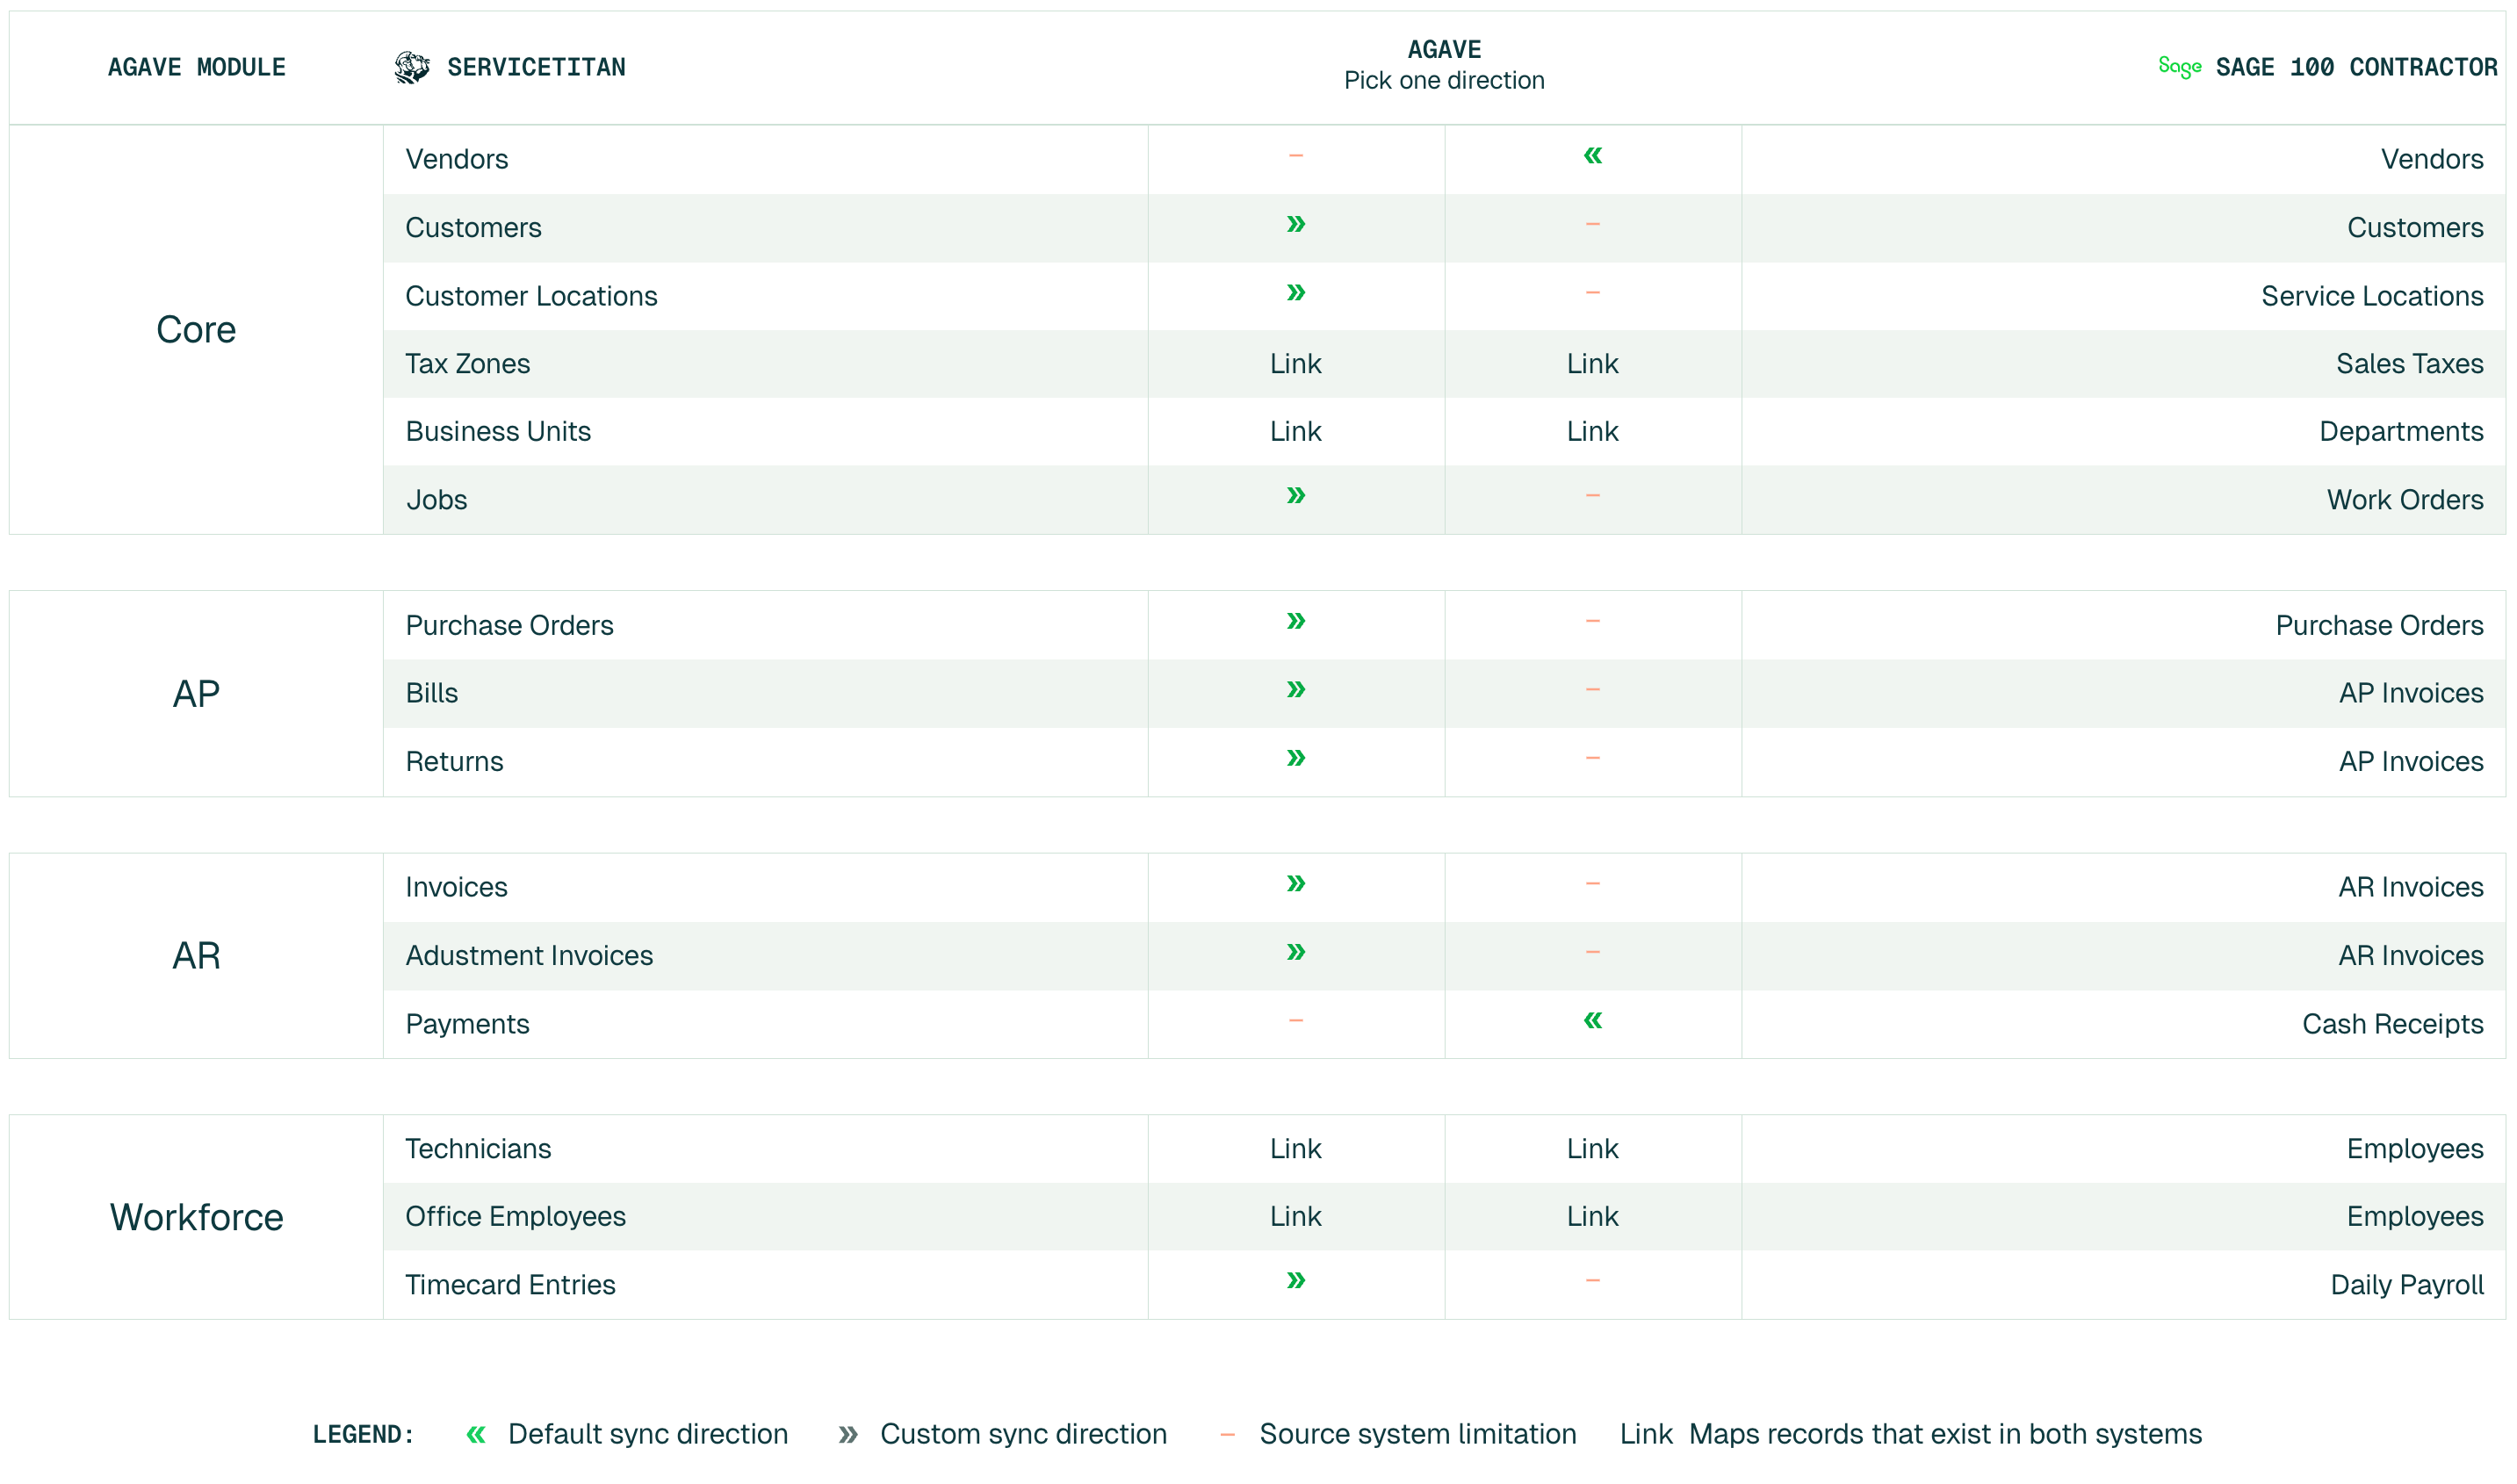2517x1484 pixels.
Task: Select the Workforce module label
Action: pos(196,1218)
